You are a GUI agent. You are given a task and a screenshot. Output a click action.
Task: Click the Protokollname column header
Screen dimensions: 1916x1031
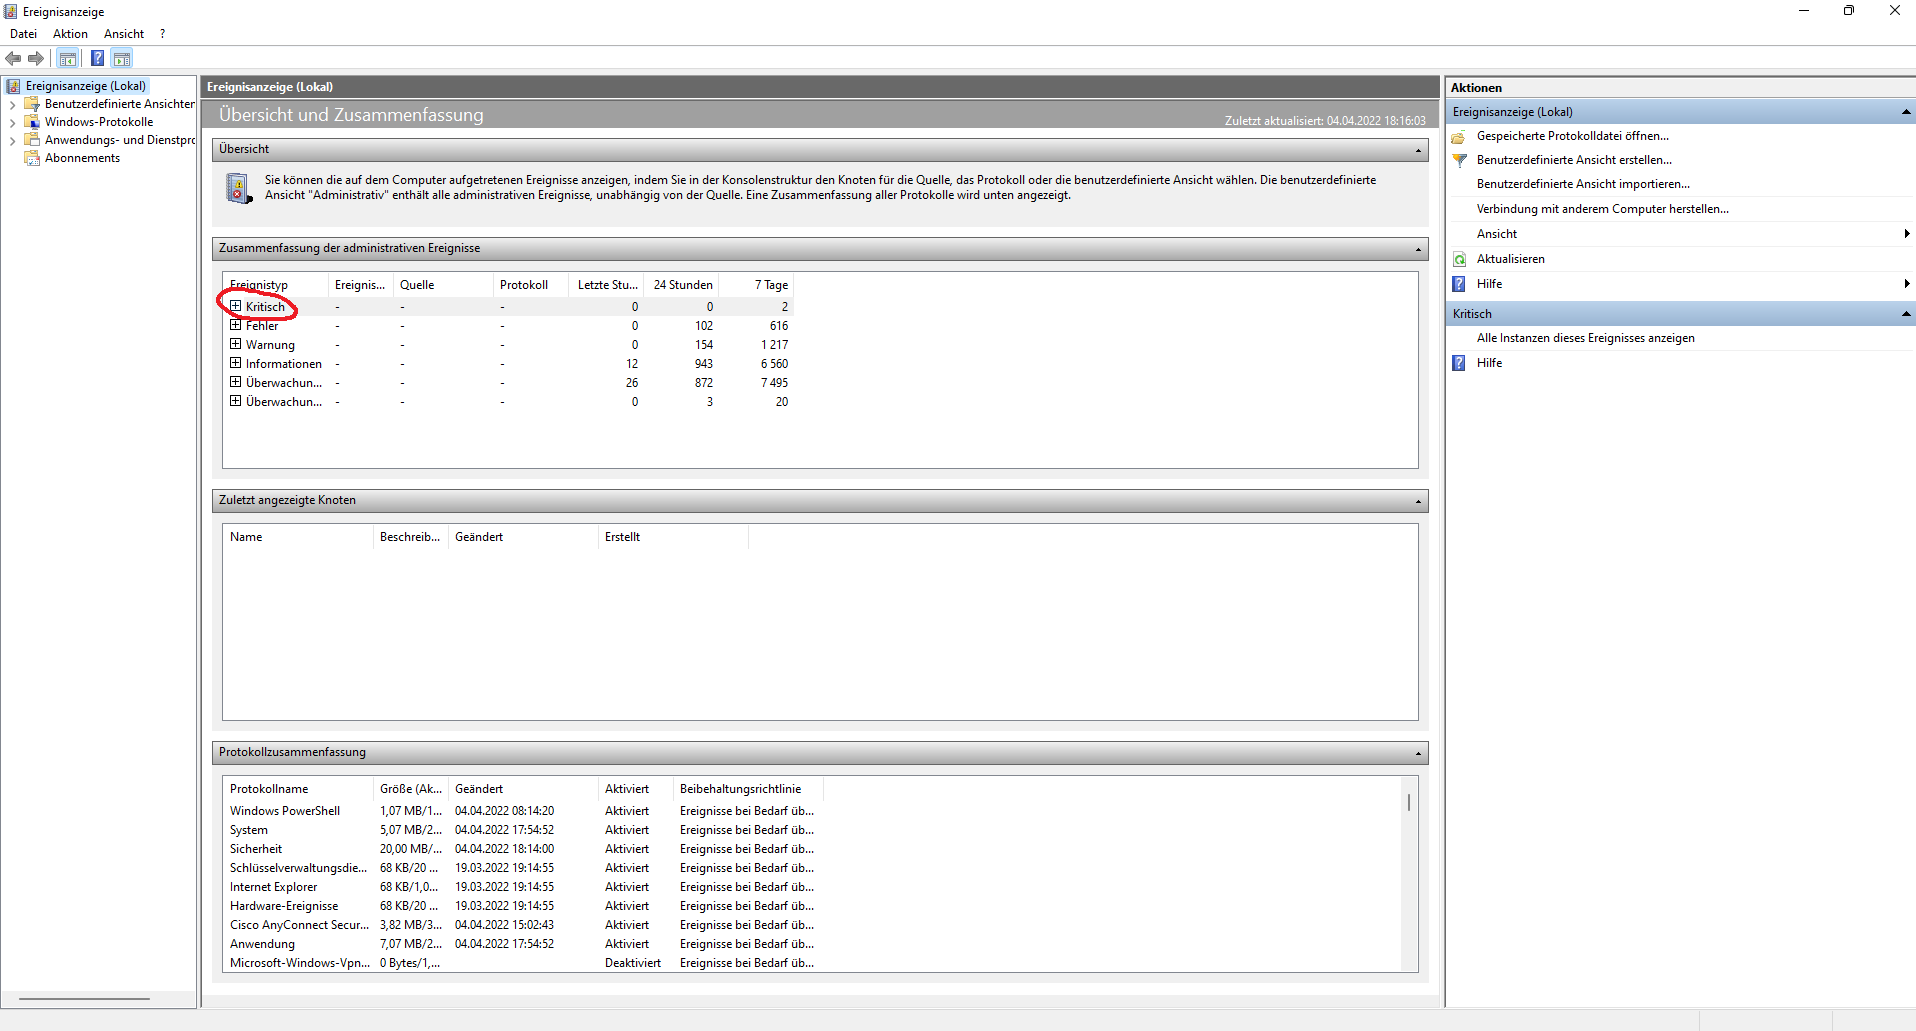point(298,789)
